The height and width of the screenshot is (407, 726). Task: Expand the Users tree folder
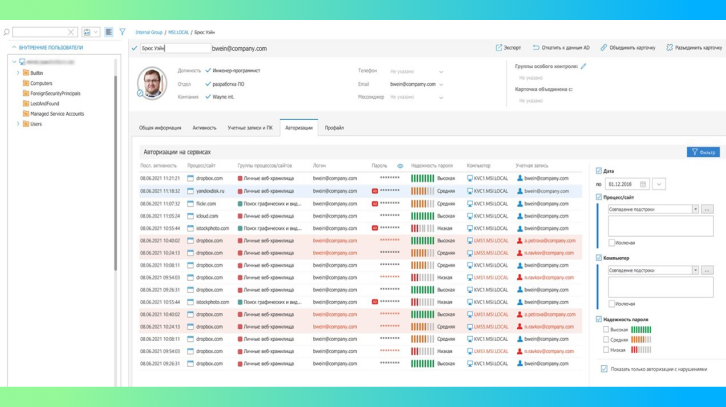(18, 124)
